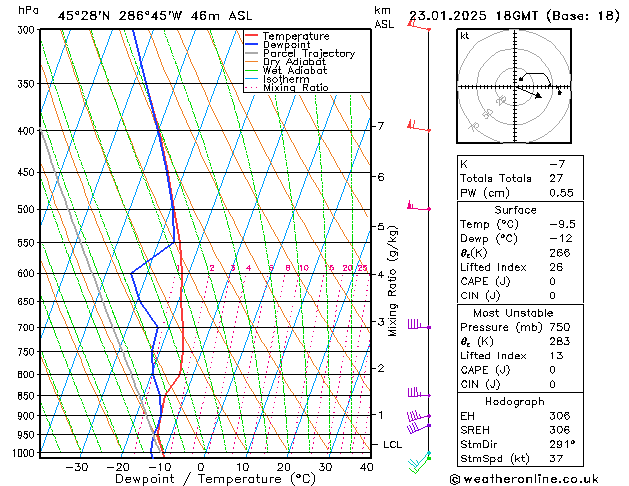
Task: Click the Most Unstable Lifted Index 13
Action: coord(556,356)
